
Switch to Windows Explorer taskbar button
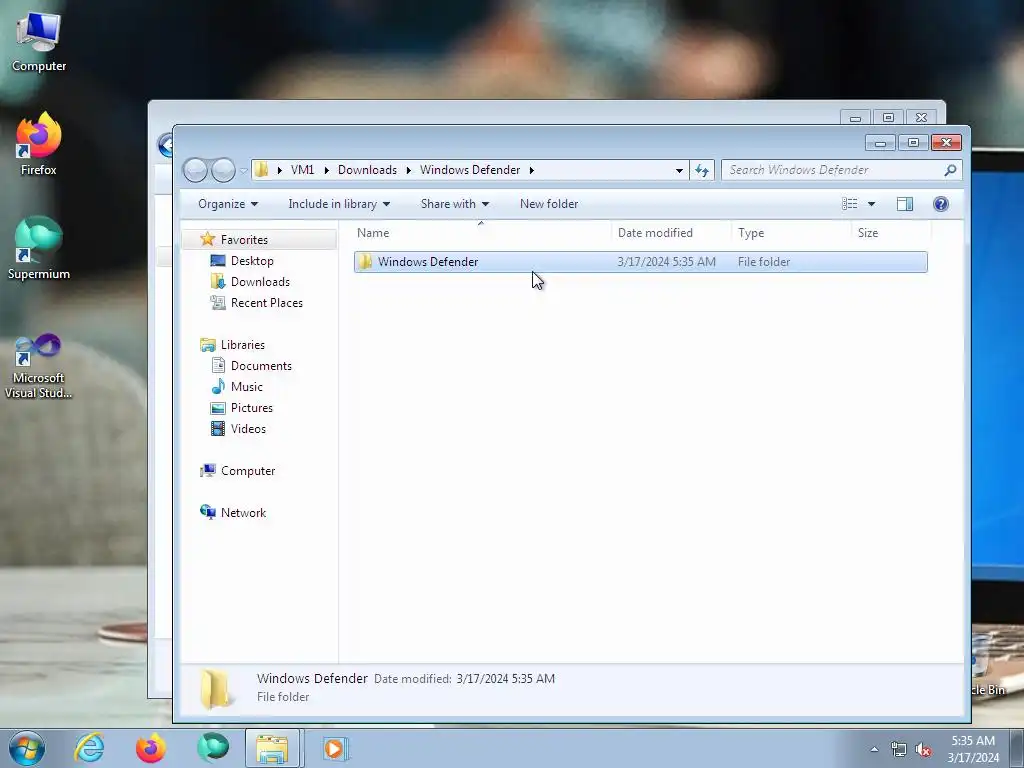point(272,748)
